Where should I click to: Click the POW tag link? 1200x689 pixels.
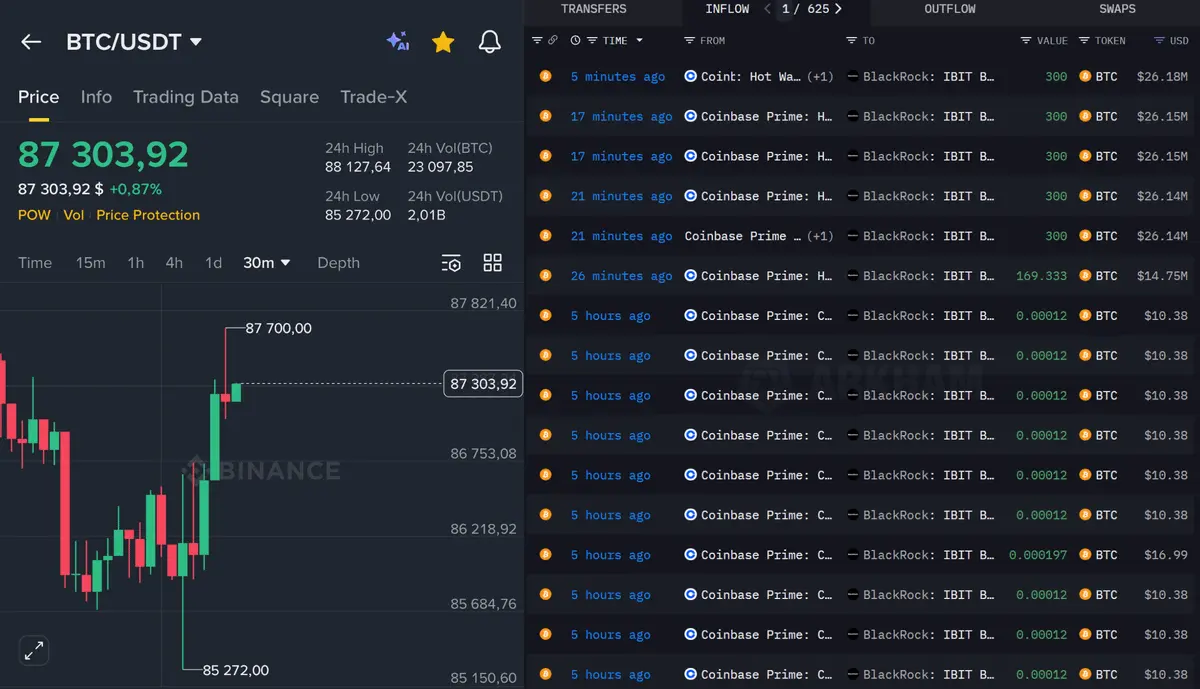coord(34,215)
